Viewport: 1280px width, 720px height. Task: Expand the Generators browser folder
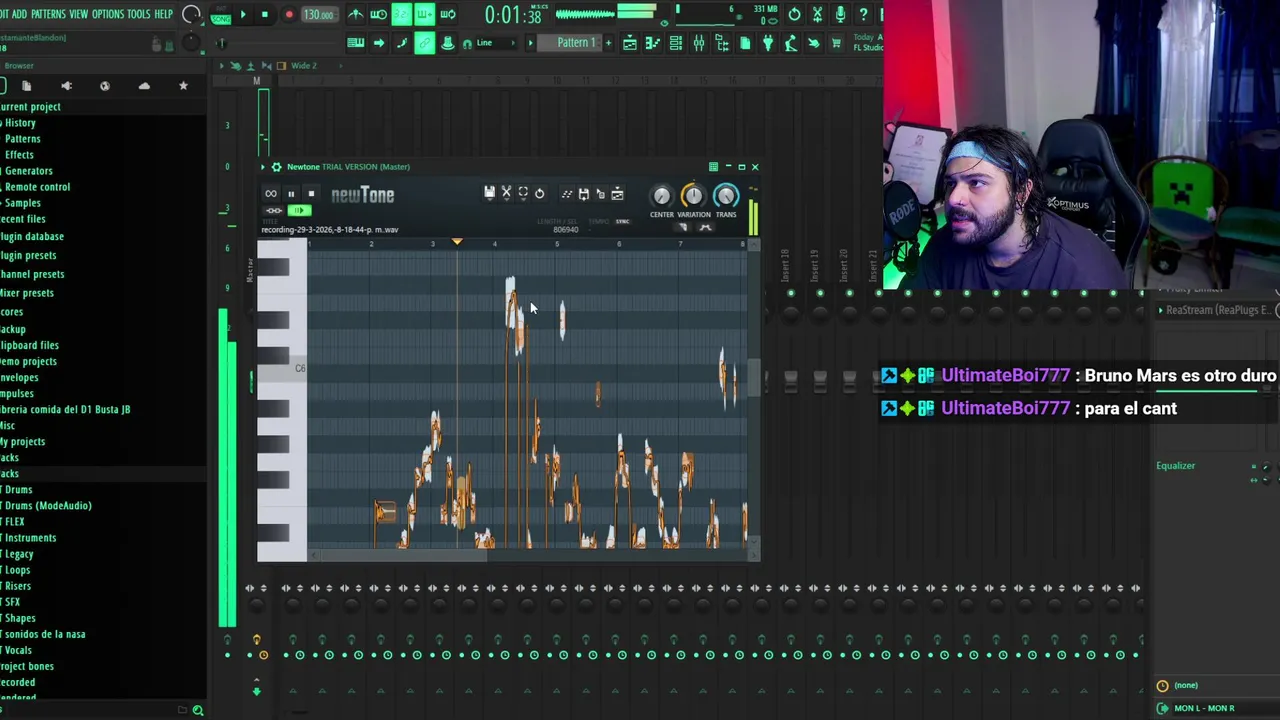click(27, 170)
